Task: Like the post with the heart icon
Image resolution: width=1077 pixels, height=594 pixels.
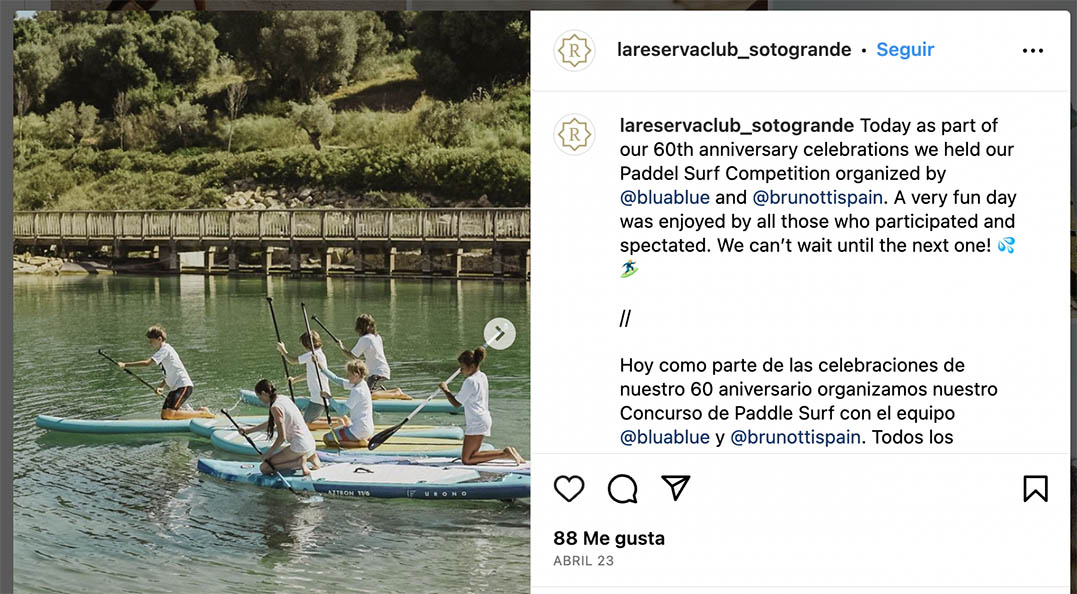Action: [x=569, y=488]
